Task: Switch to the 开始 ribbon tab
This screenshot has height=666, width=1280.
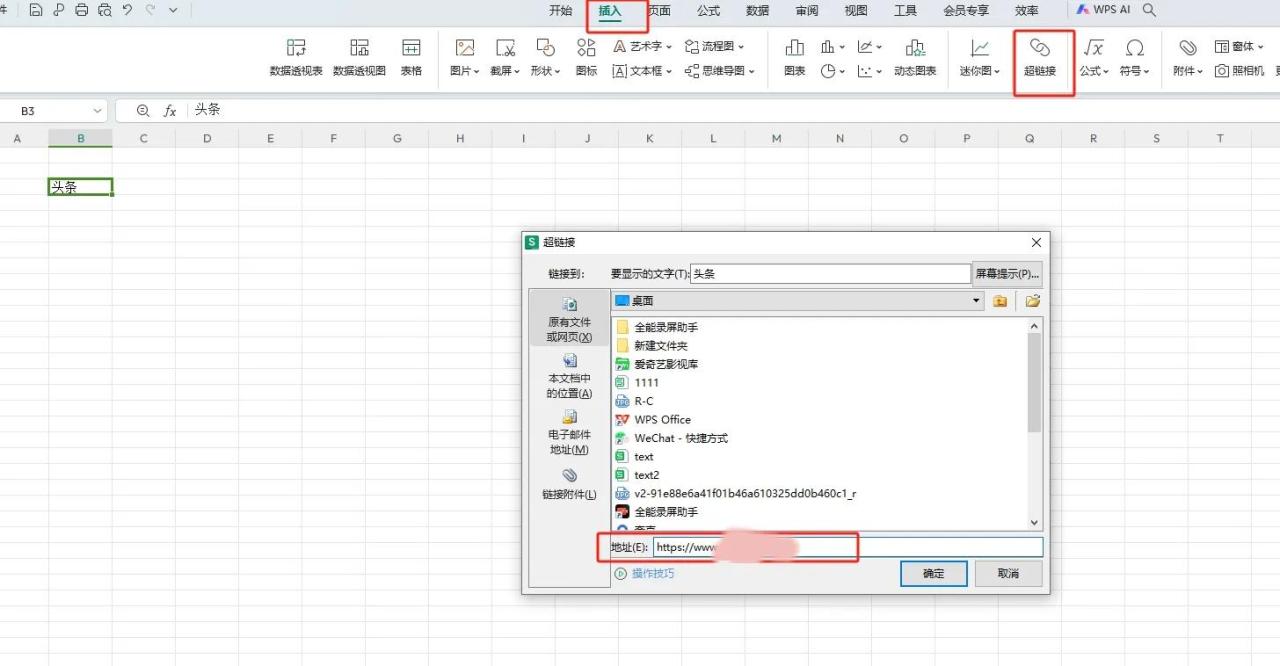Action: coord(561,11)
